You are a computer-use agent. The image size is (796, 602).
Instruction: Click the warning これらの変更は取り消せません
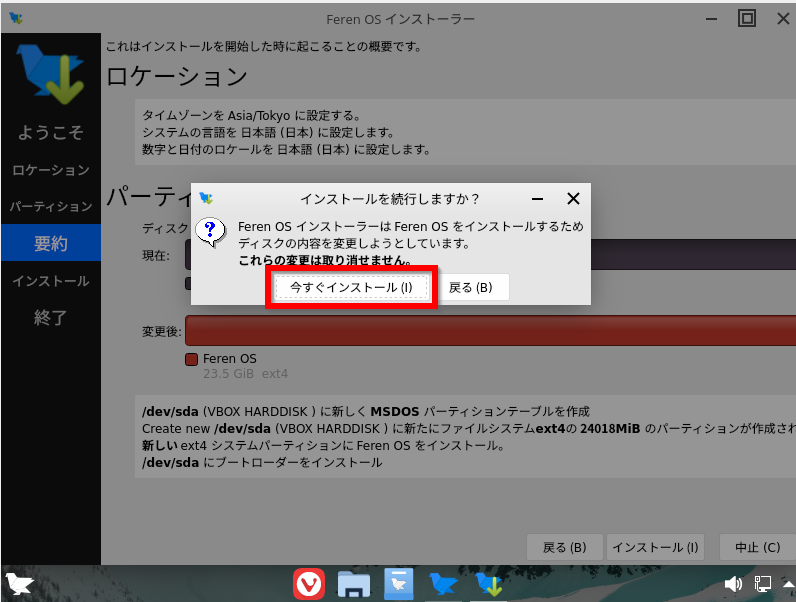click(x=325, y=260)
